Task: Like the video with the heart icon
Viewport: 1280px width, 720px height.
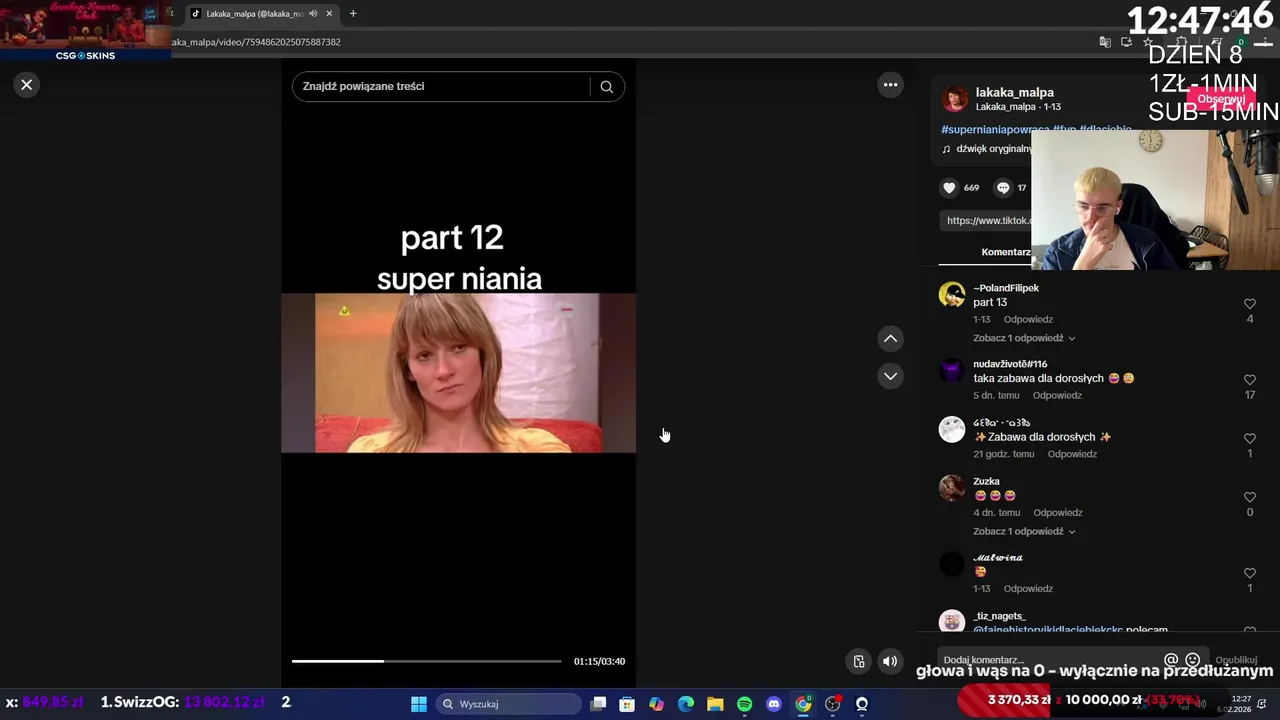Action: click(949, 188)
